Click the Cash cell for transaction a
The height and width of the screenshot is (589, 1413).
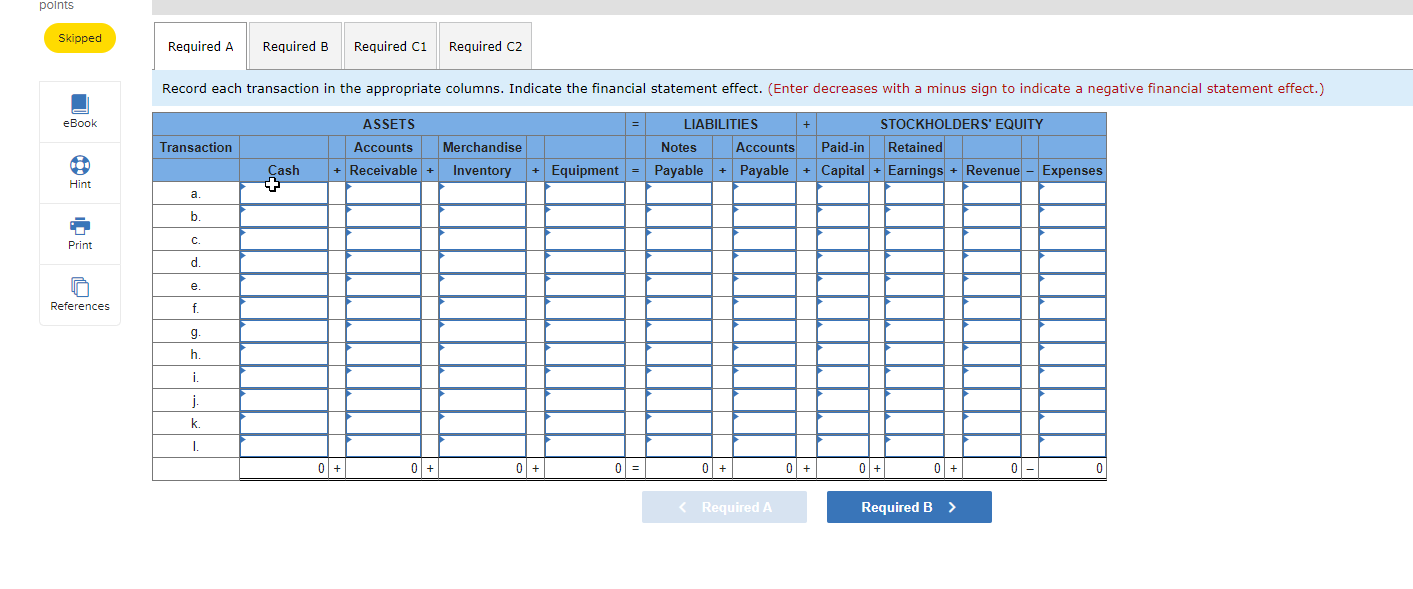coord(283,192)
